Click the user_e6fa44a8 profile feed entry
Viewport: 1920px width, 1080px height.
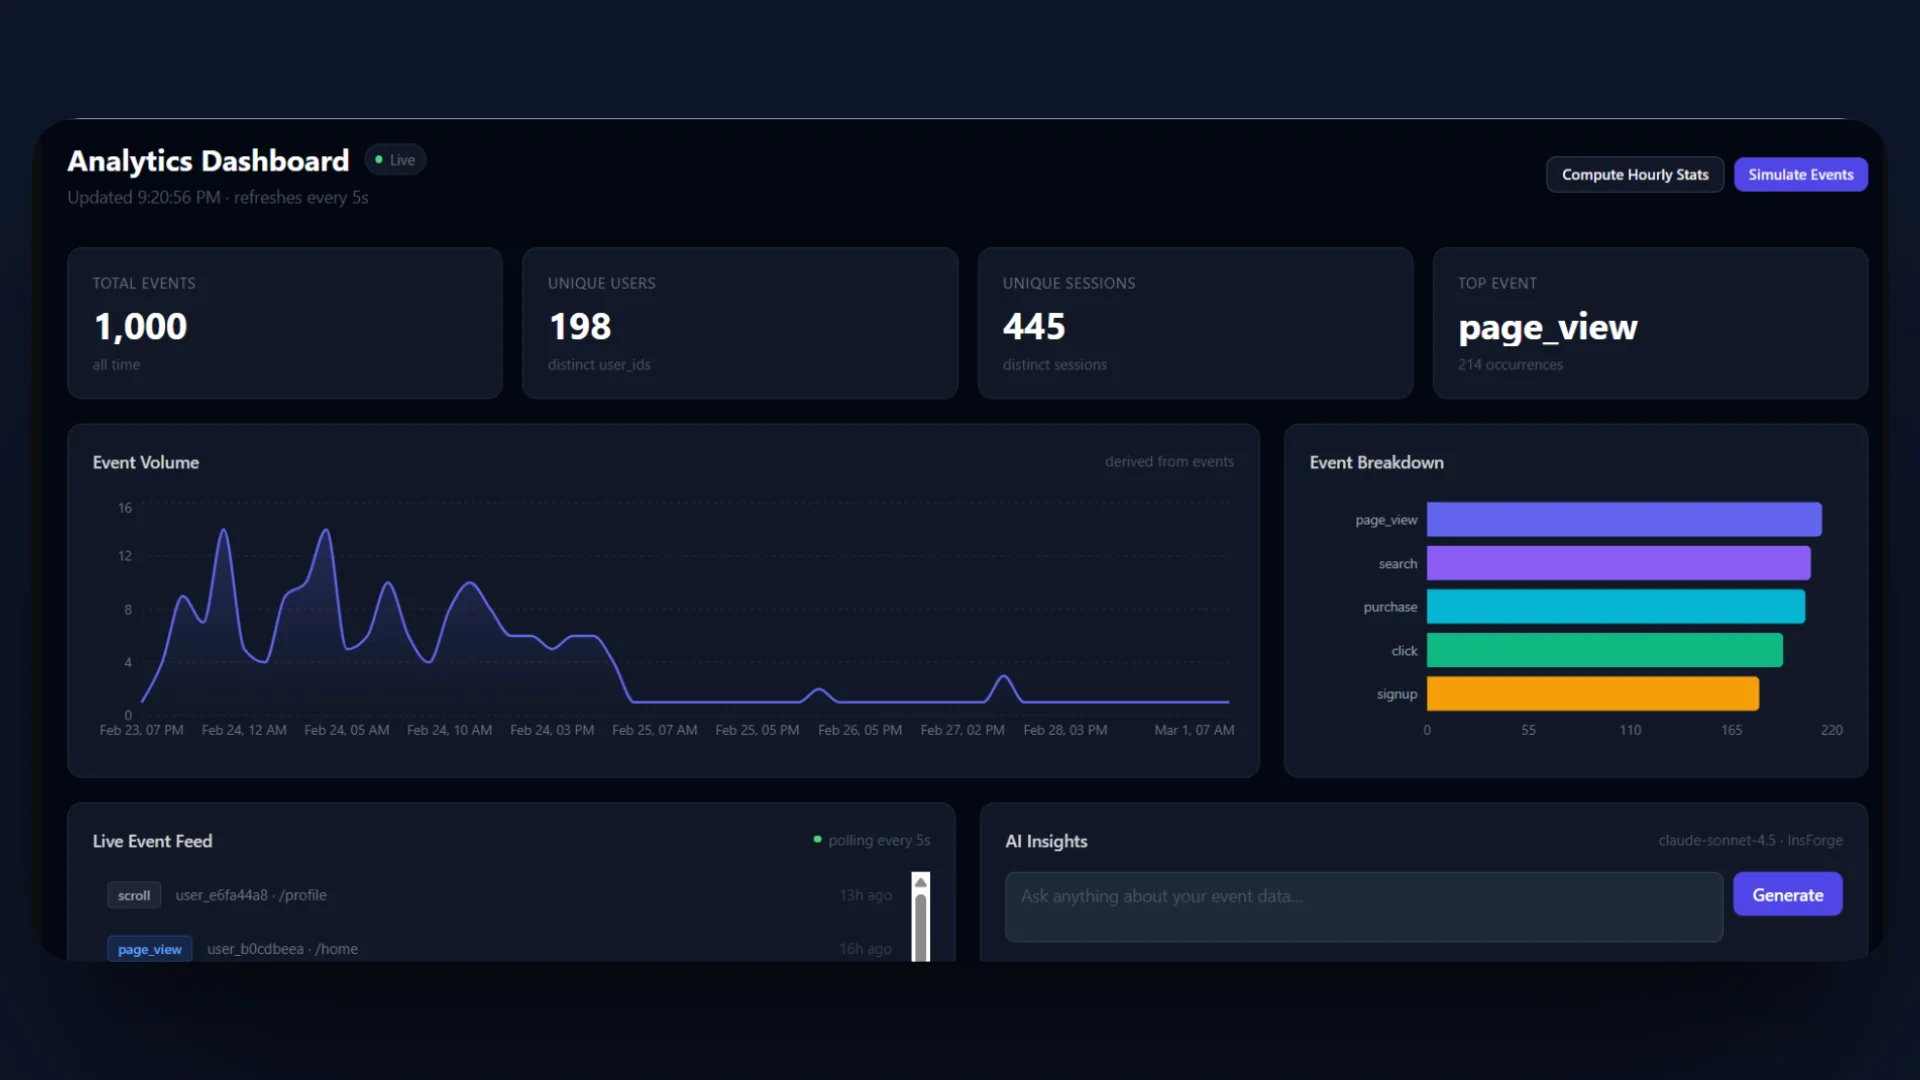(251, 895)
